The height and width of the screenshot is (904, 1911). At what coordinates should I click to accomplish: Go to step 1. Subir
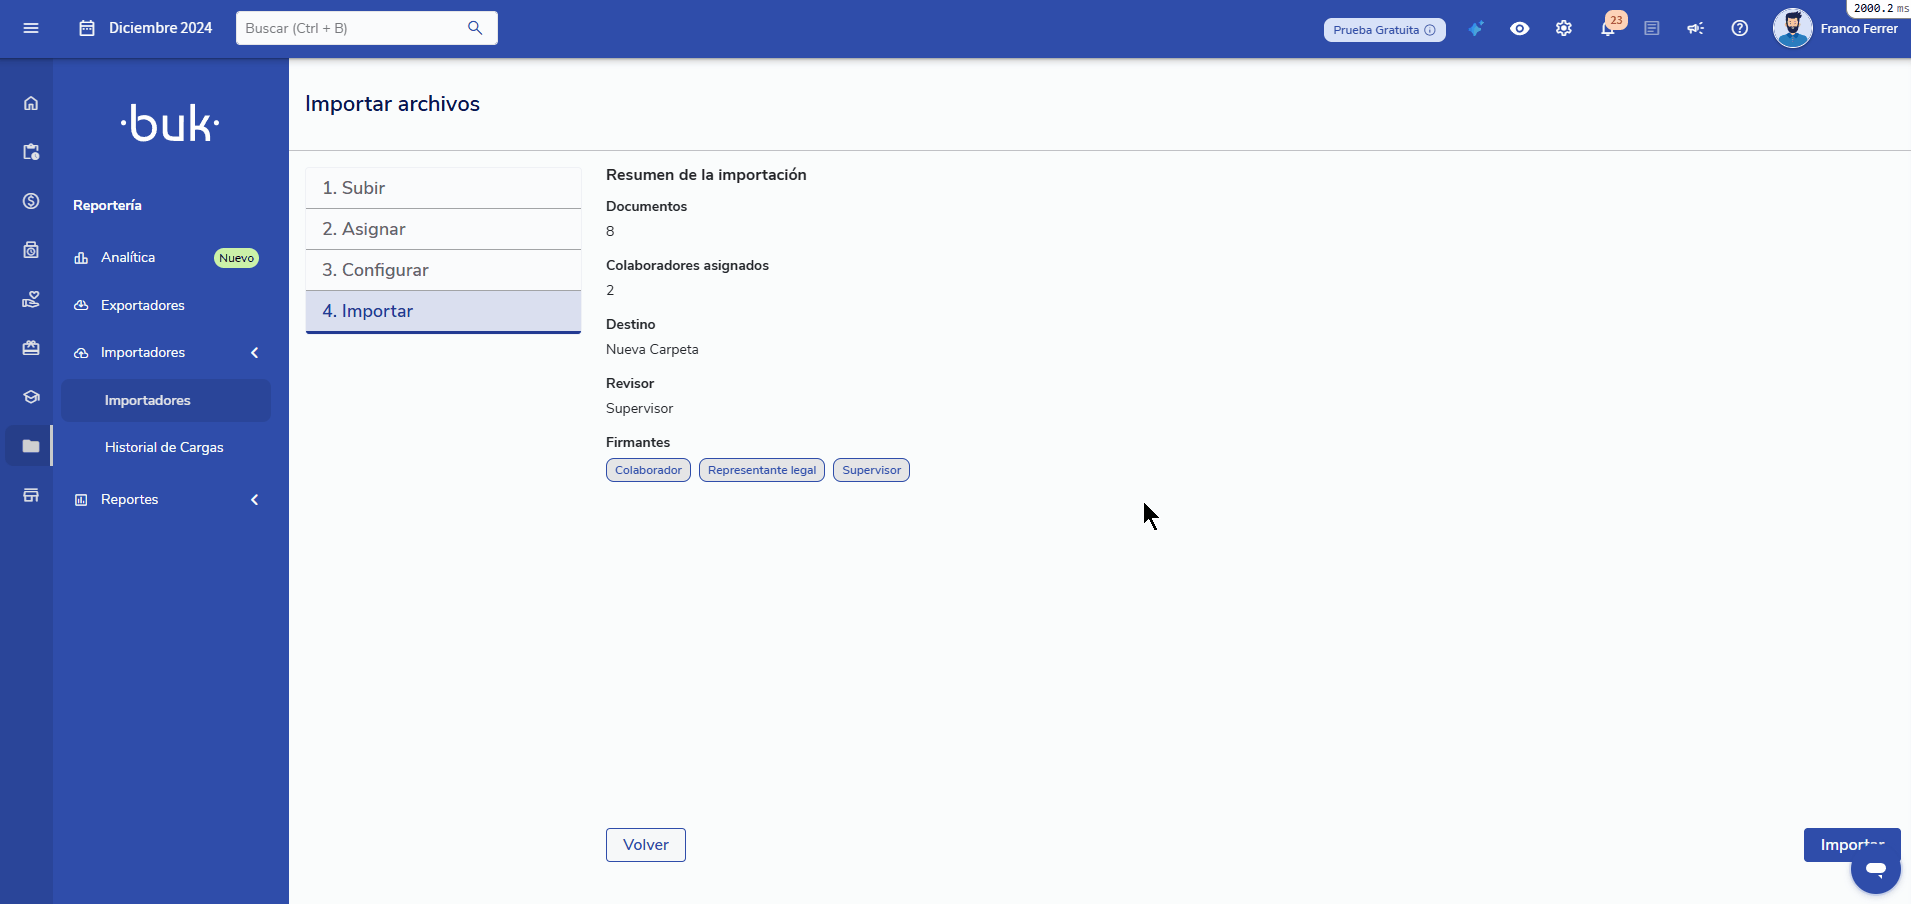[443, 188]
